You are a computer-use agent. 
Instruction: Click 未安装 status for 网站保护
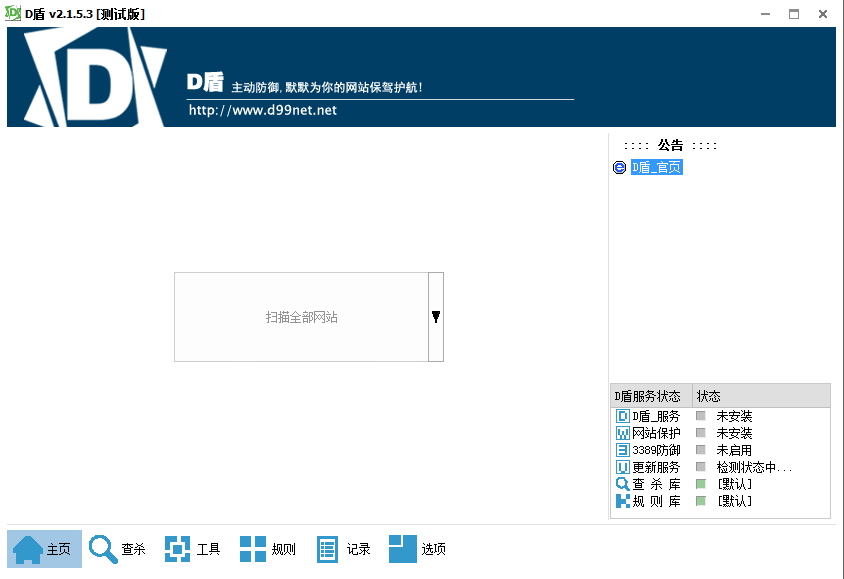(x=734, y=433)
